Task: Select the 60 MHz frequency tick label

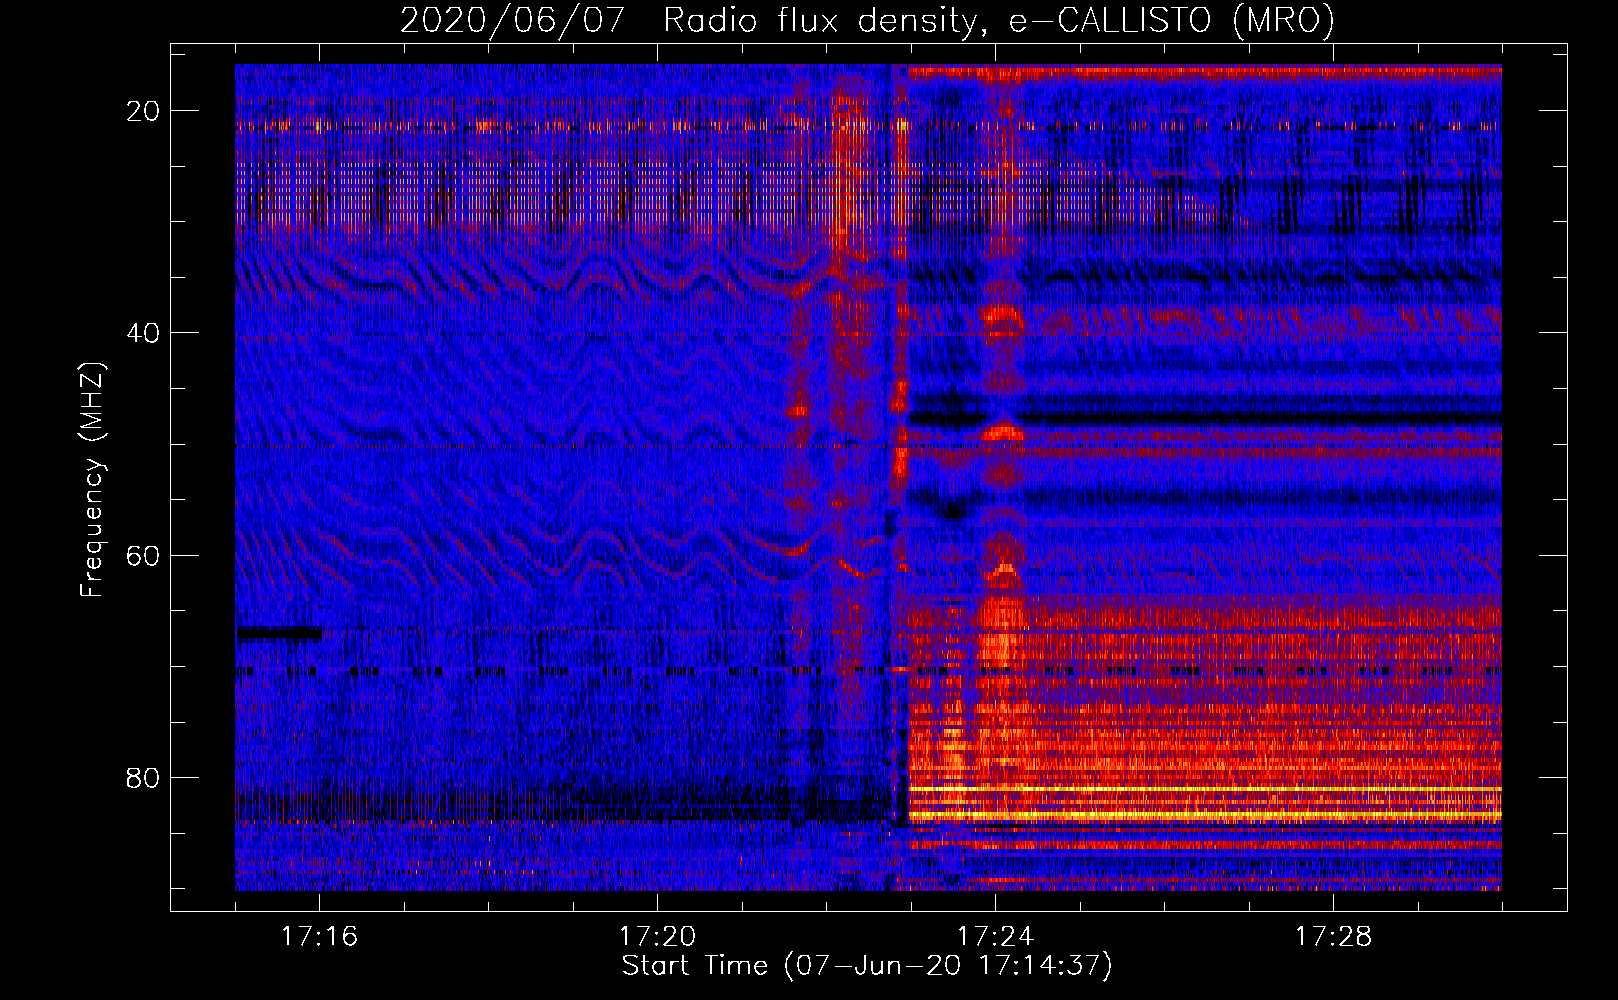Action: tap(144, 555)
